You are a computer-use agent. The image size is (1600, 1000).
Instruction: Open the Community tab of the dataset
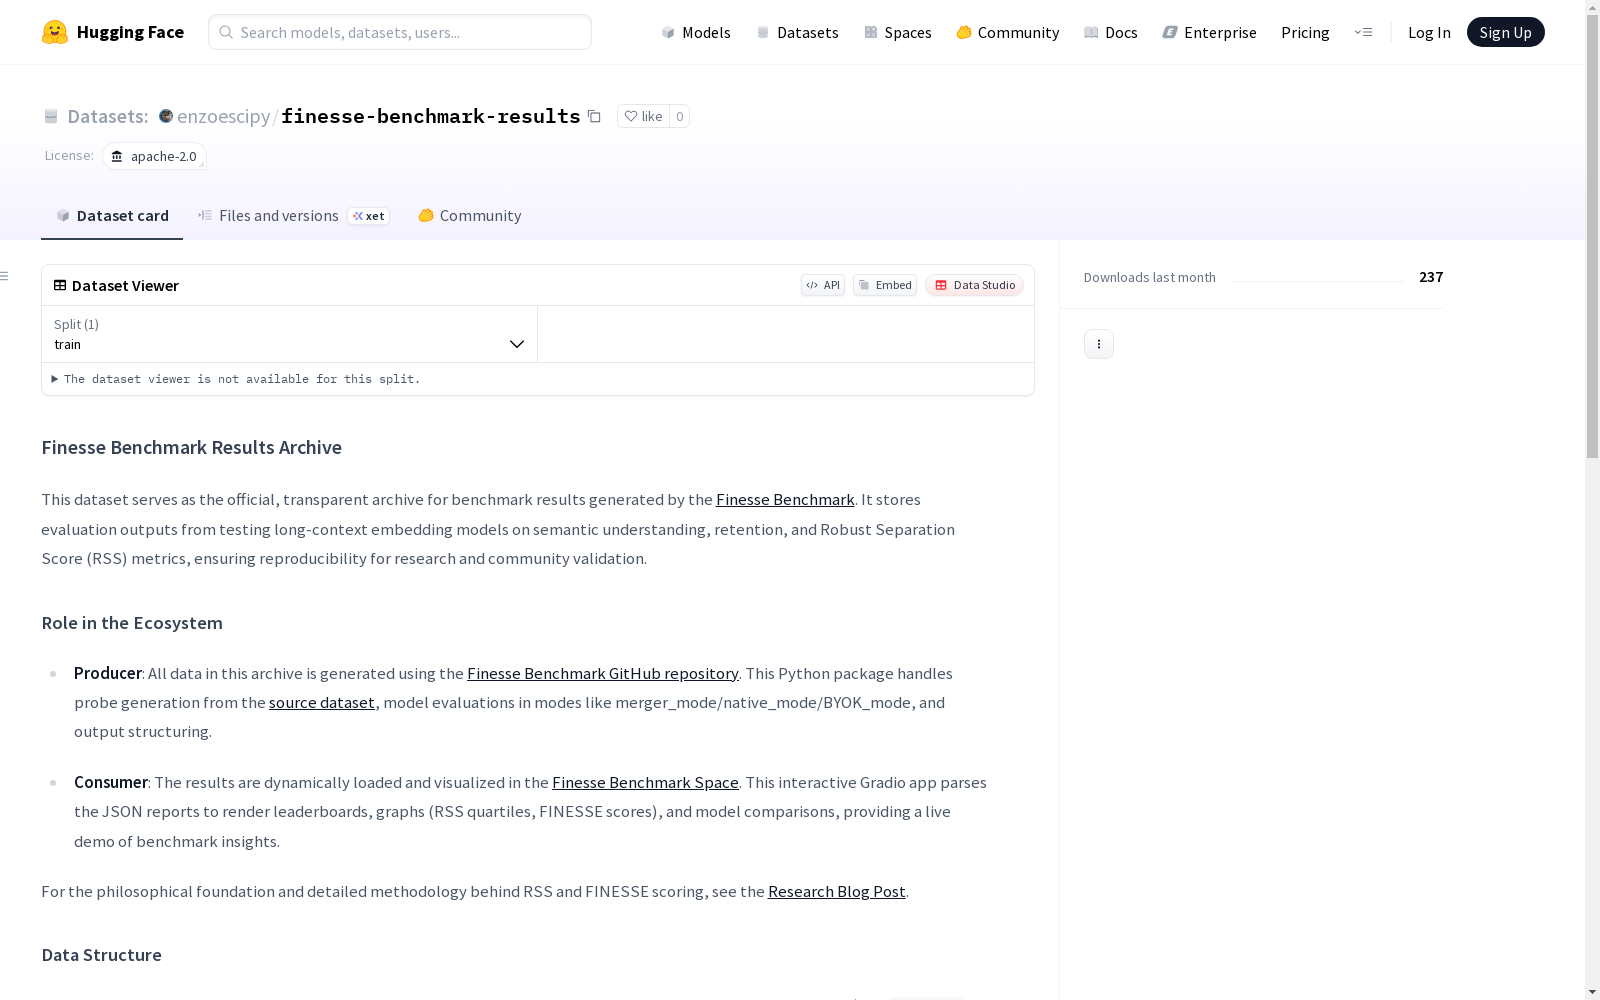click(x=469, y=216)
